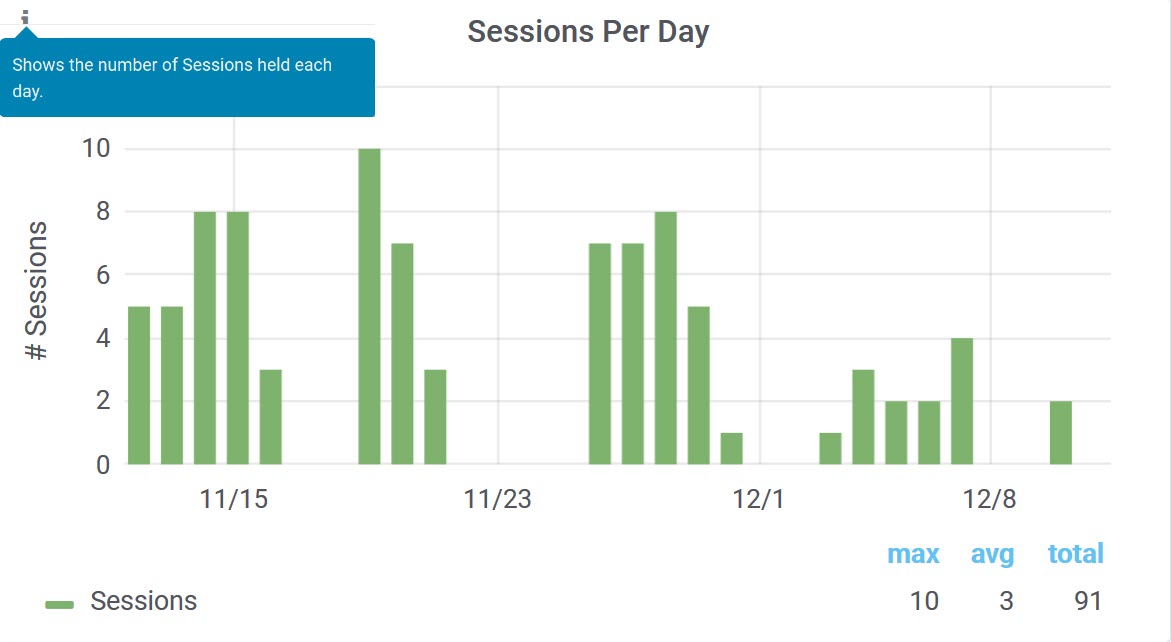Click the max value 10 in legend row
This screenshot has width=1171, height=642.
tap(924, 601)
